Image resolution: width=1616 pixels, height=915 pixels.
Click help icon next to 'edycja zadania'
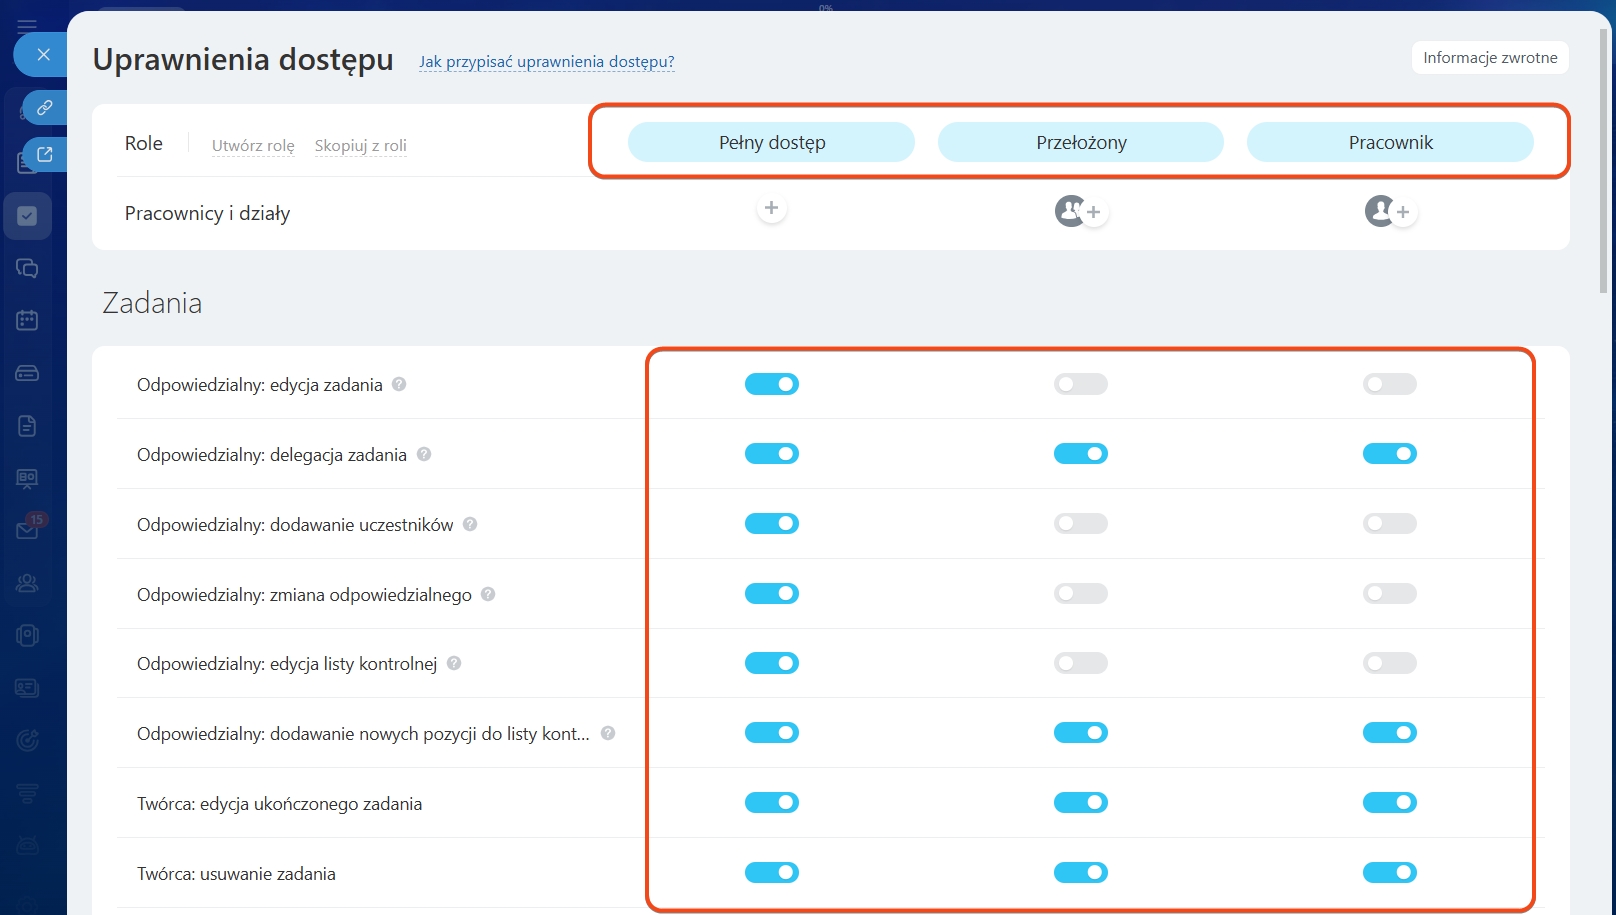(x=399, y=384)
